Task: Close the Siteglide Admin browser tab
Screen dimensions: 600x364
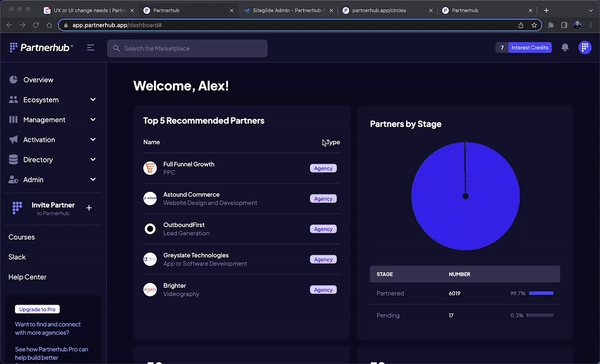Action: [331, 11]
